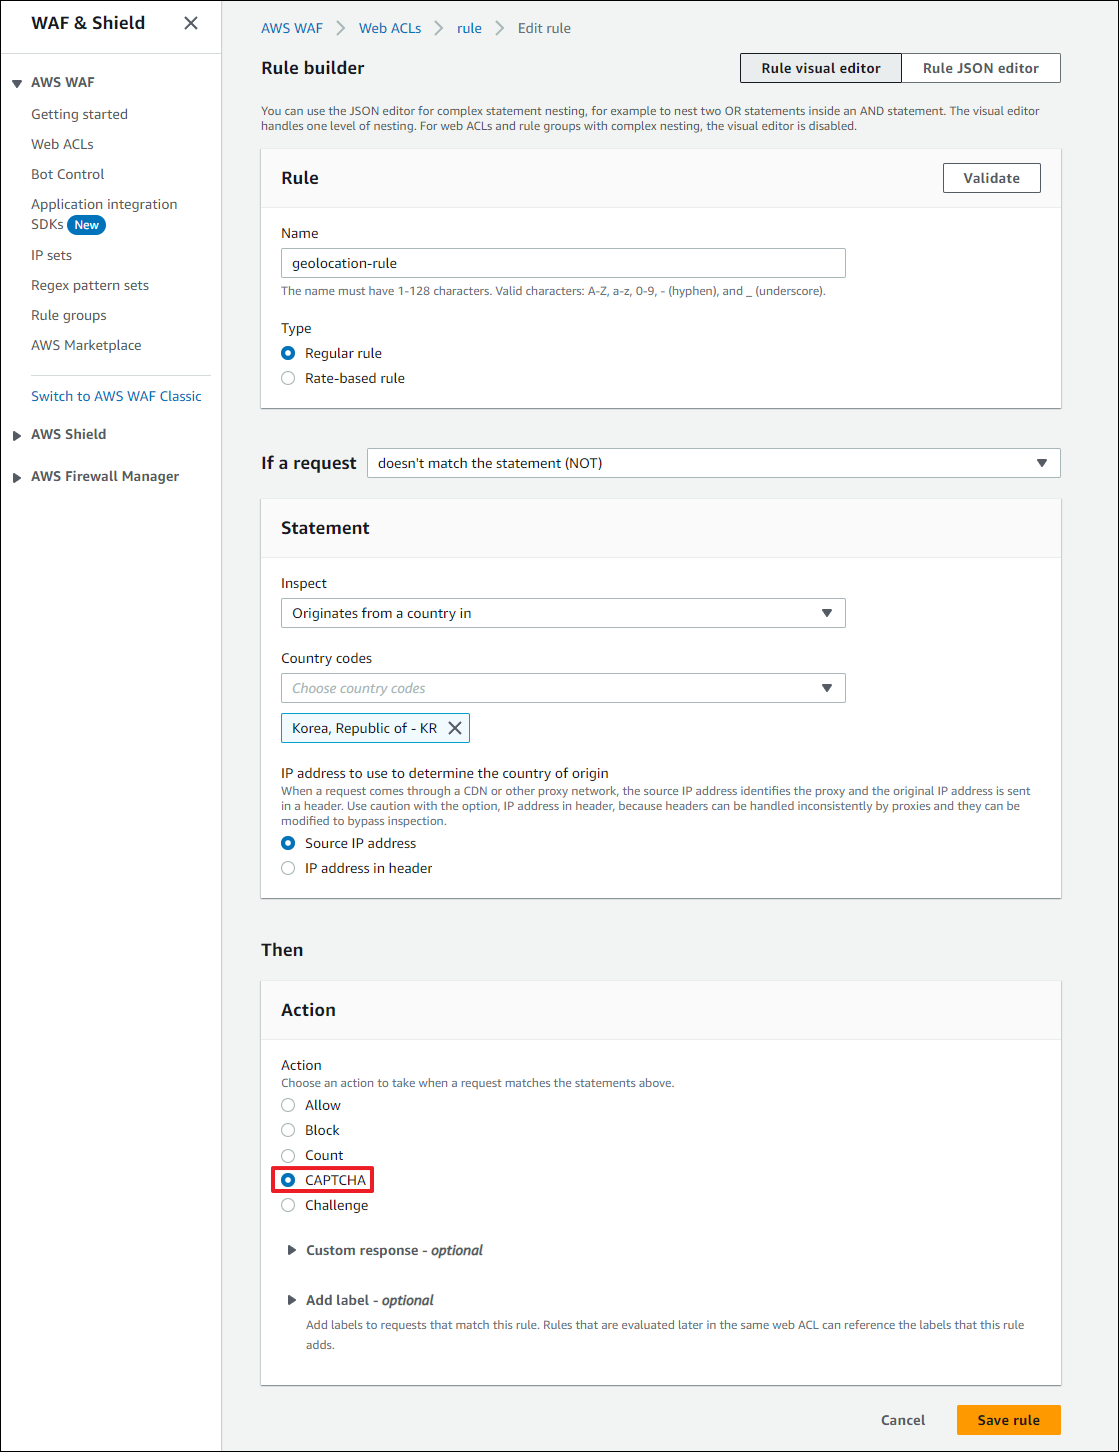Click the Cancel button
Image resolution: width=1119 pixels, height=1452 pixels.
pyautogui.click(x=903, y=1420)
